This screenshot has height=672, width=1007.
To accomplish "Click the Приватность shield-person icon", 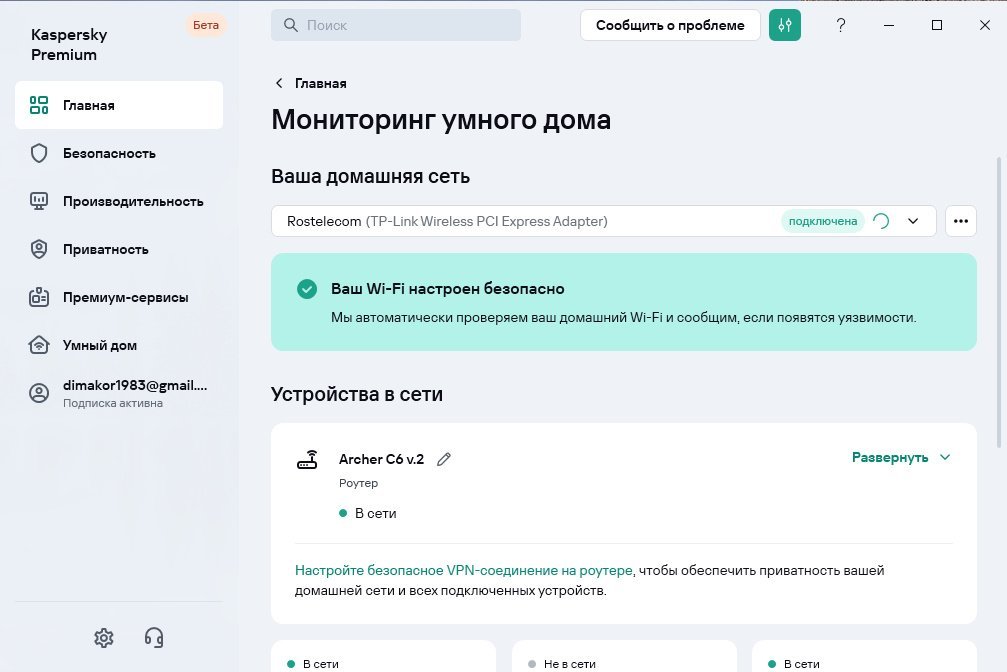I will tap(39, 249).
